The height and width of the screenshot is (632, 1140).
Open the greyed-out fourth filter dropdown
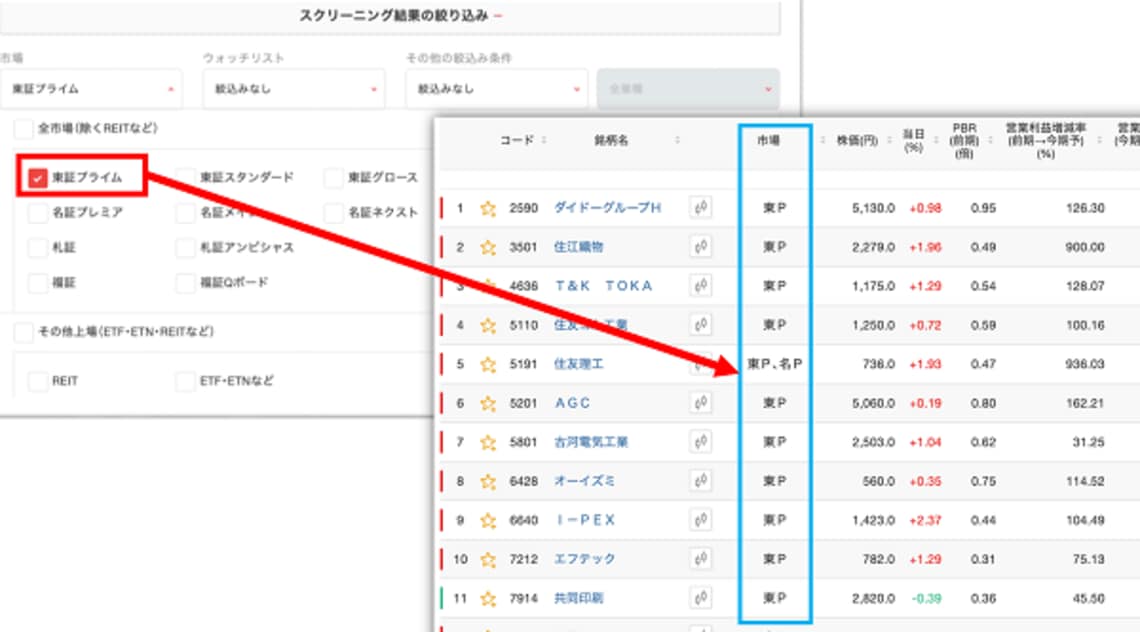[x=689, y=89]
